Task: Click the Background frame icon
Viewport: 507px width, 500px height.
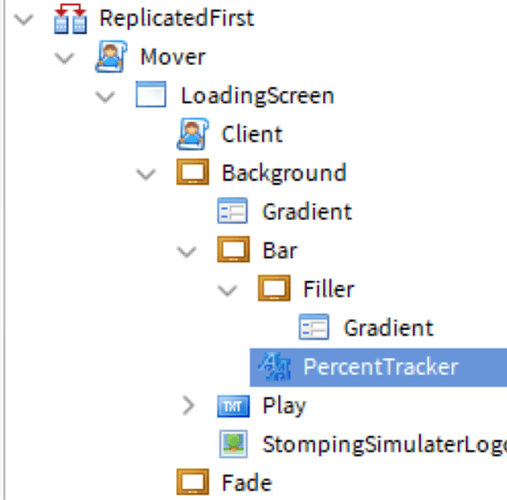Action: point(193,172)
